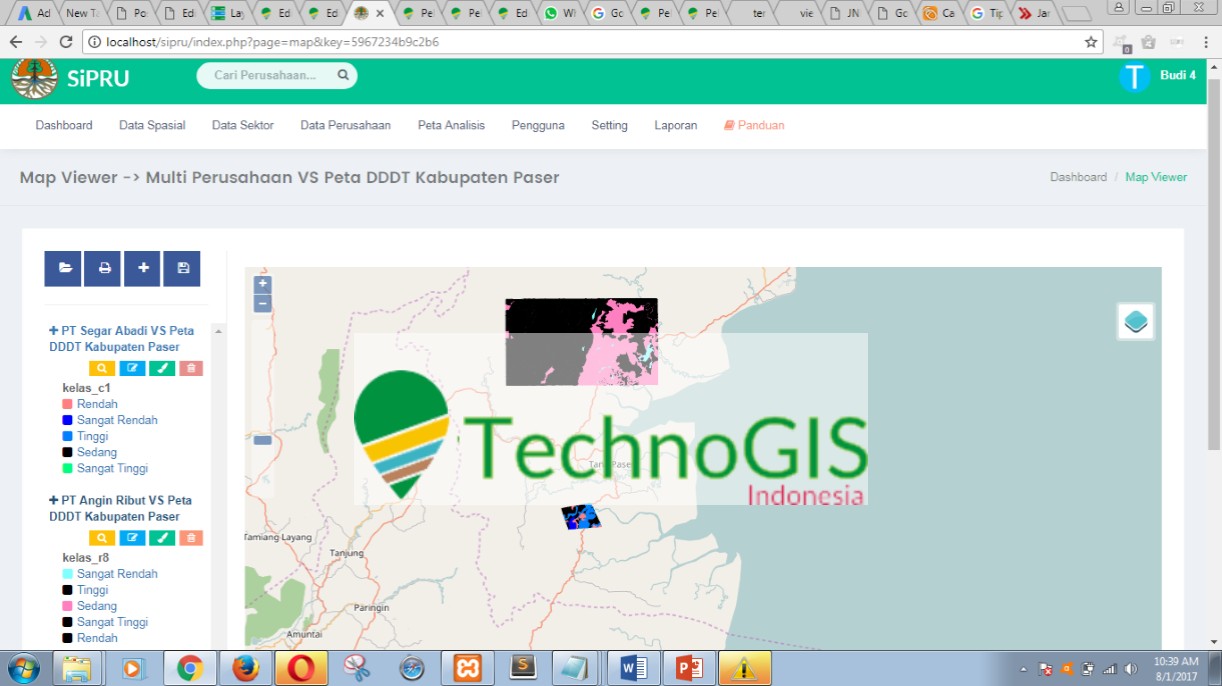Screen dimensions: 1222x686
Task: Bookmark this page with the star icon
Action: (1091, 42)
